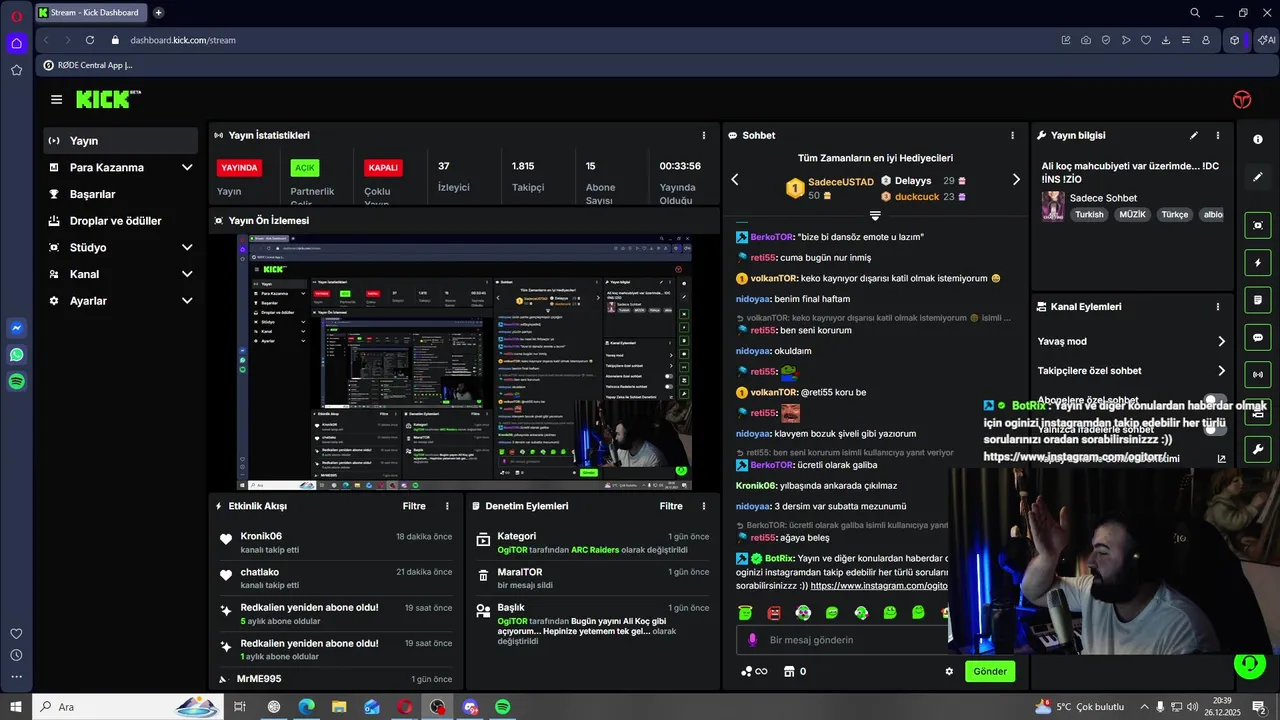
Task: Toggle the wrench stream info widget icon in the right rail
Action: (1258, 449)
